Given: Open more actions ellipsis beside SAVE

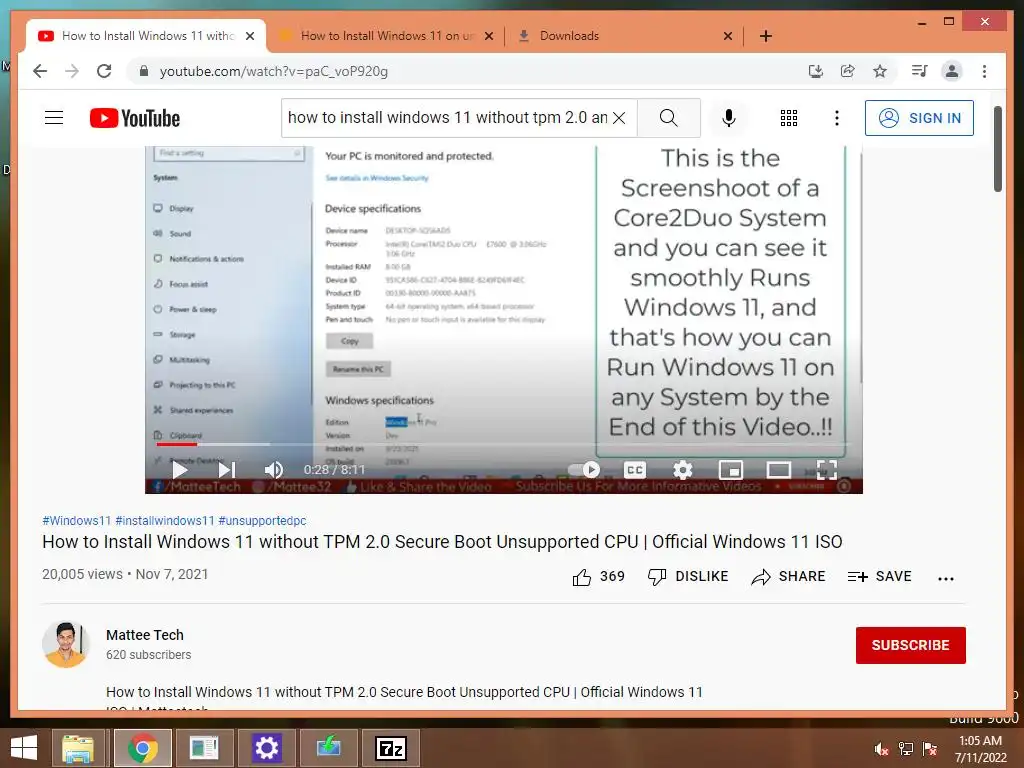Looking at the screenshot, I should [946, 578].
